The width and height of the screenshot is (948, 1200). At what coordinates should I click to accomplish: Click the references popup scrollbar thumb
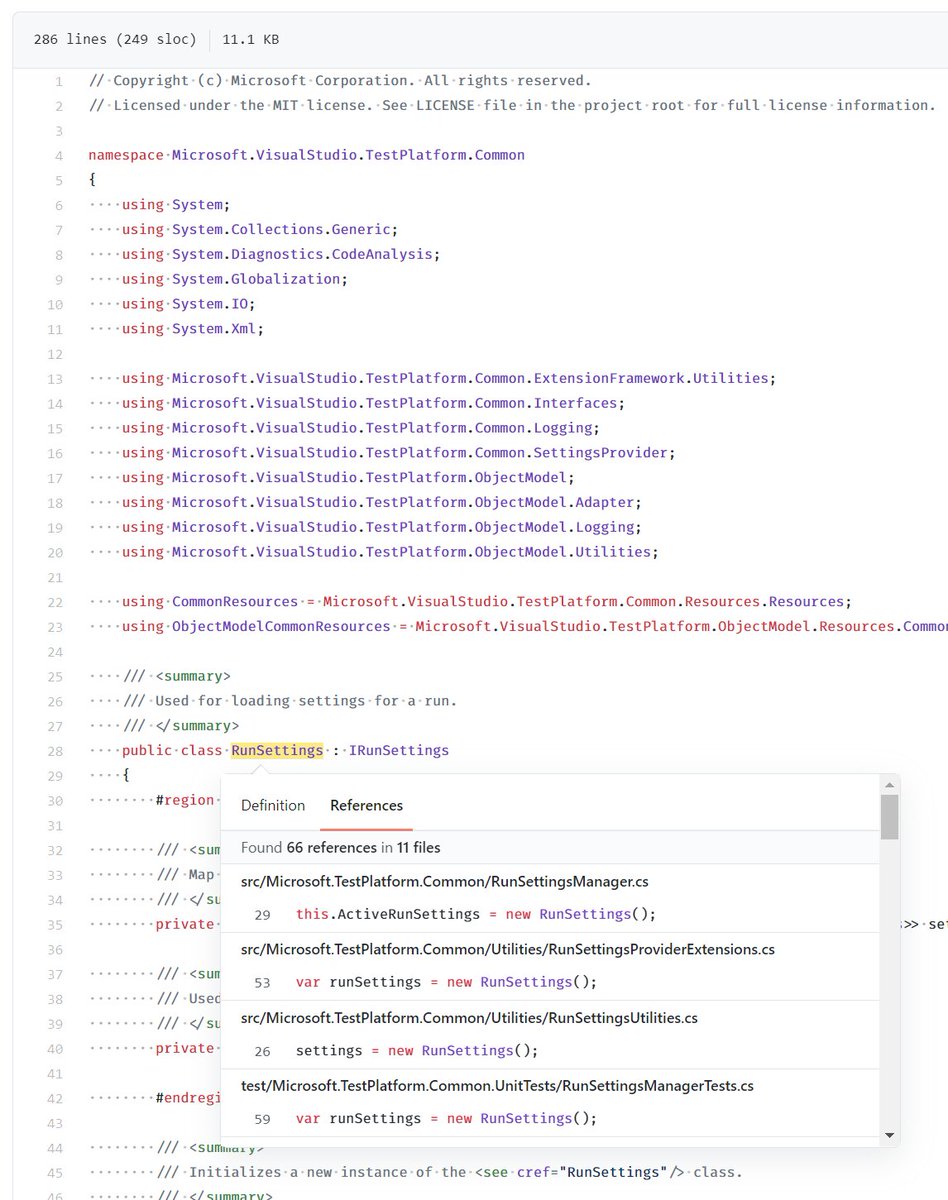click(x=889, y=816)
